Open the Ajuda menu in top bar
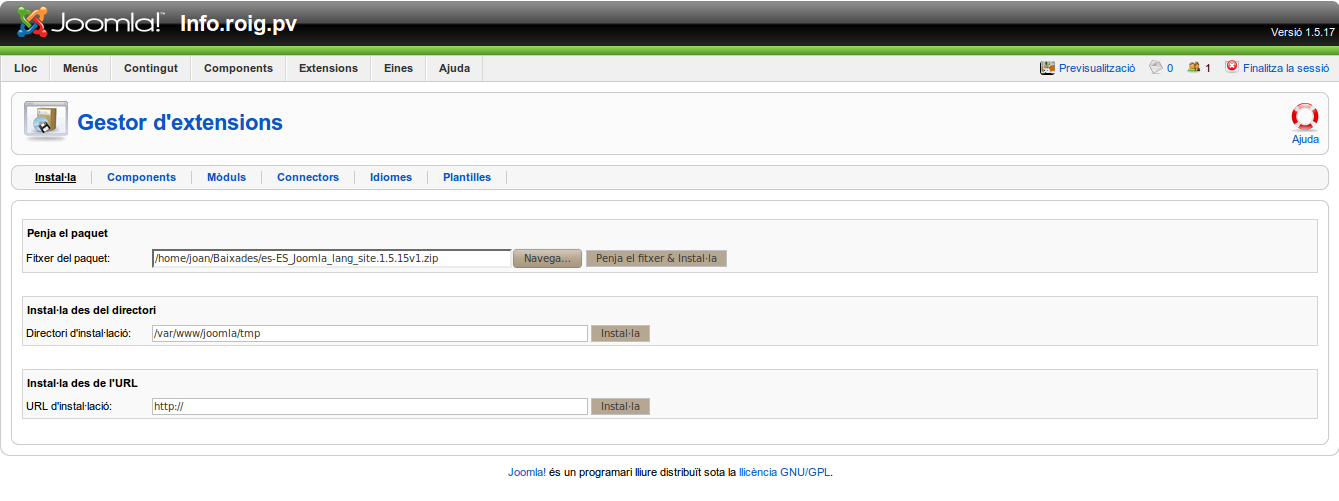 [x=454, y=68]
